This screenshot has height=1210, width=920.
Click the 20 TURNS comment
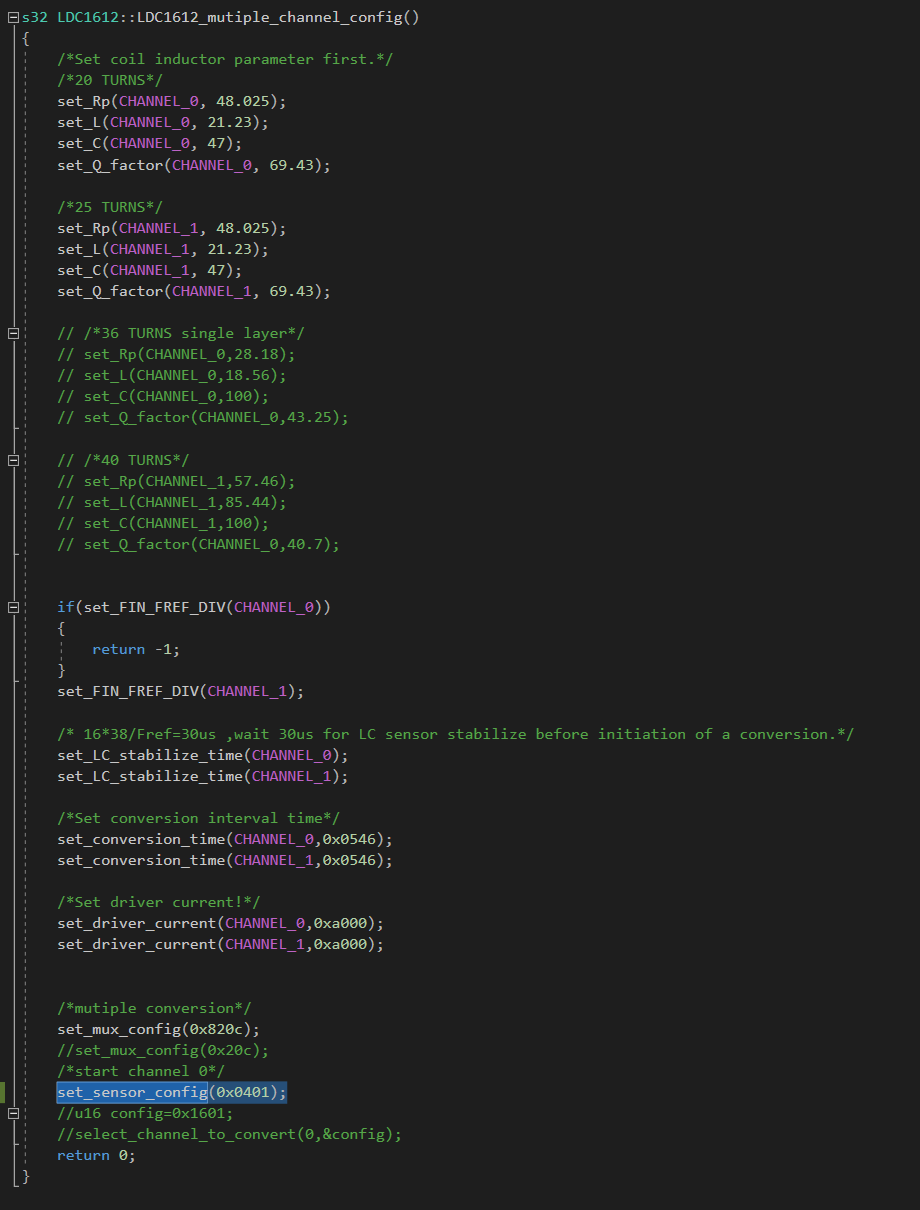pyautogui.click(x=110, y=80)
